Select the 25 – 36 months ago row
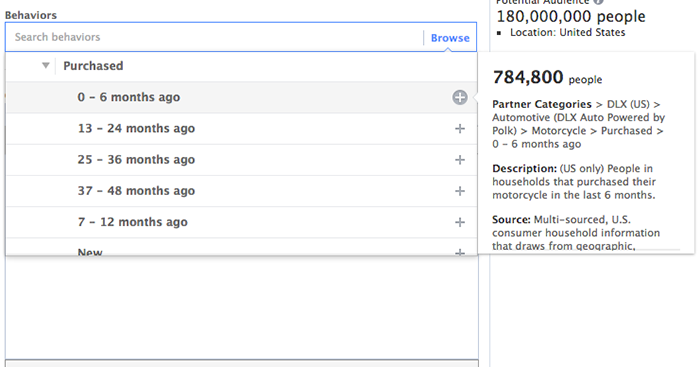This screenshot has width=700, height=367. pyautogui.click(x=241, y=160)
